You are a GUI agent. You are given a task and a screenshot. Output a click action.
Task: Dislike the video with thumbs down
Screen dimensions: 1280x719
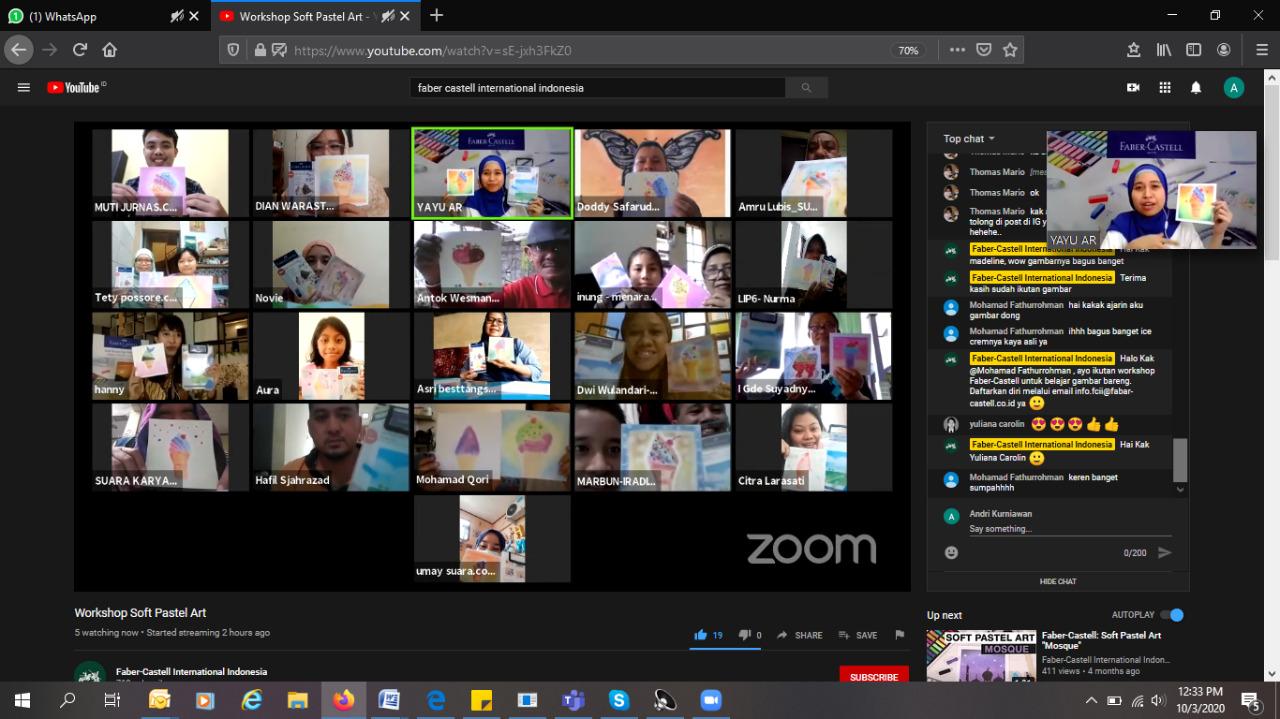tap(744, 635)
